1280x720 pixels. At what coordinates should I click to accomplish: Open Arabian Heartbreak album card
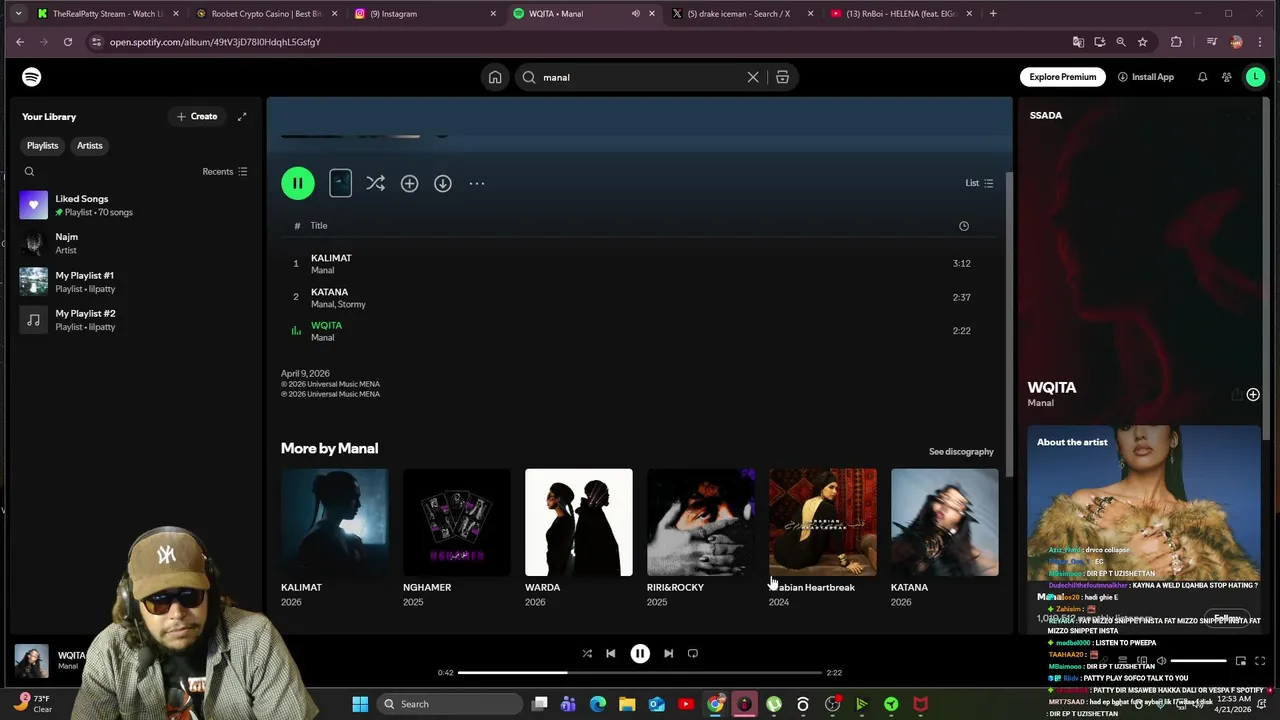(823, 539)
